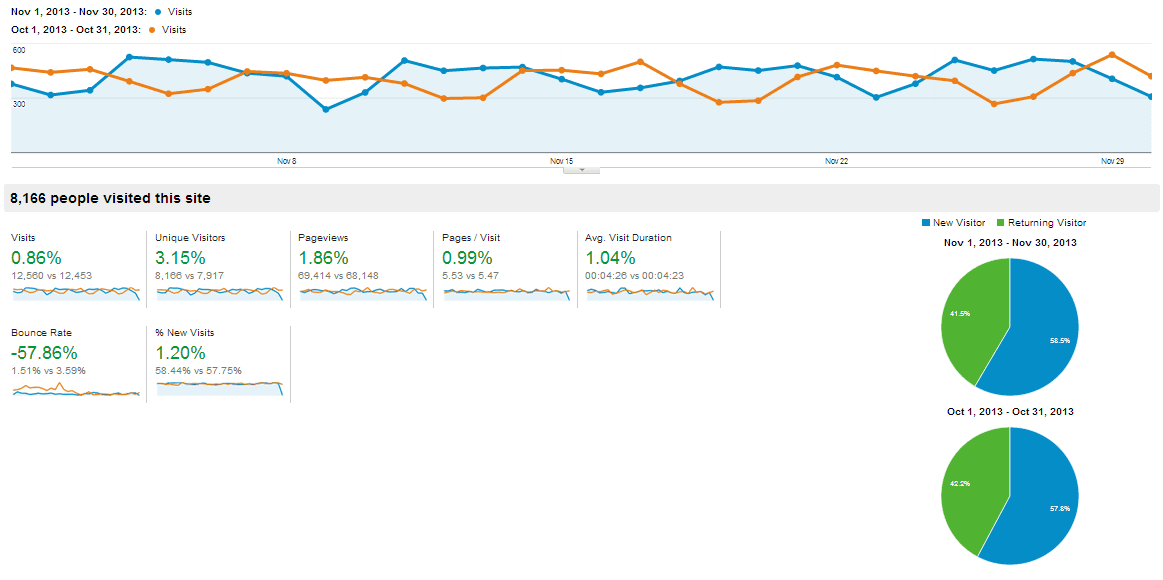Click the blue Visits legend dot for November
Viewport: 1163px width, 580px height.
(x=159, y=13)
